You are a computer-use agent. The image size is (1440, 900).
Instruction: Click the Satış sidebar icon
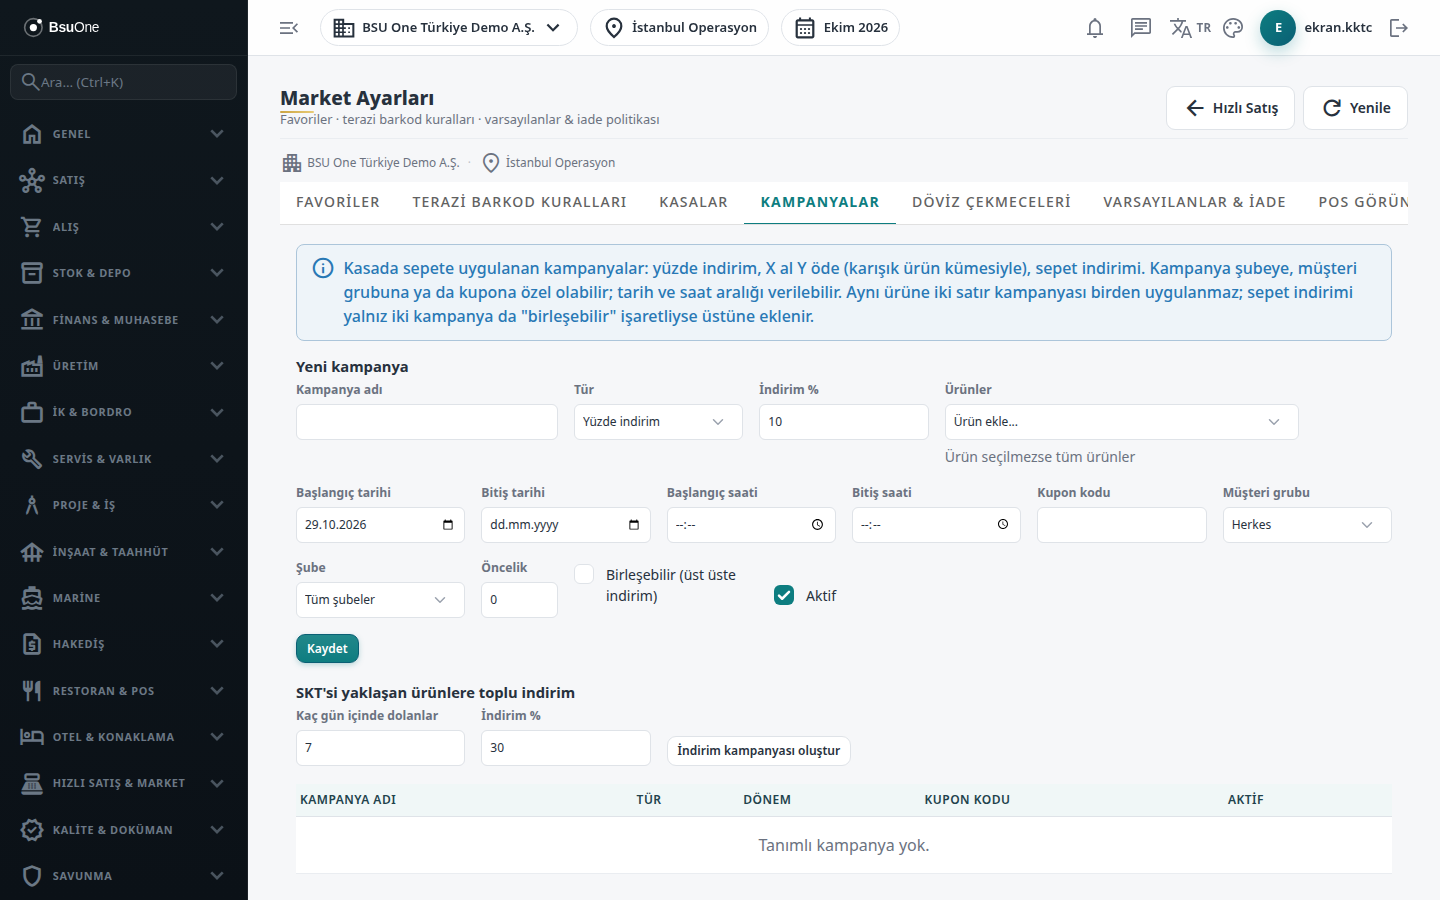coord(32,180)
